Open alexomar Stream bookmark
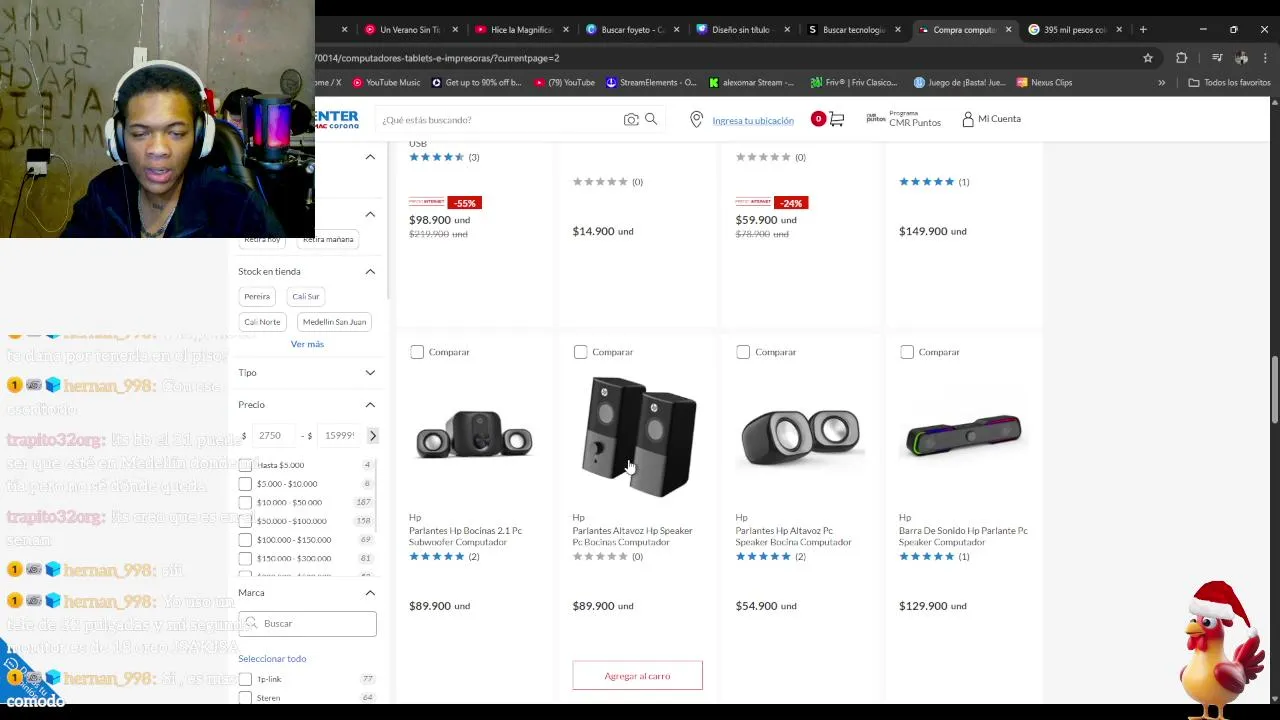The height and width of the screenshot is (720, 1280). 751,82
